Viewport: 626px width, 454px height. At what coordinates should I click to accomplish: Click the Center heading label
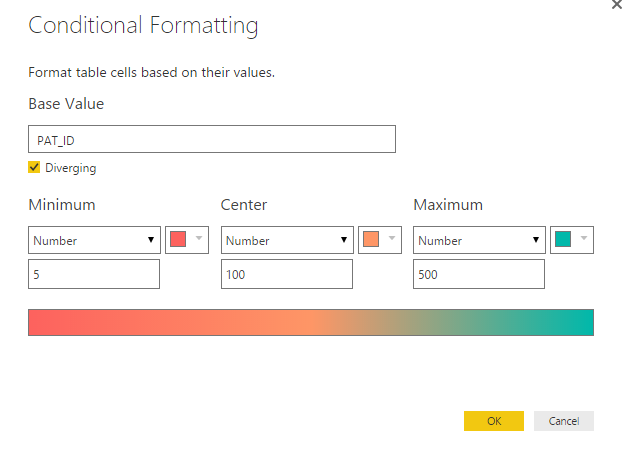(244, 204)
